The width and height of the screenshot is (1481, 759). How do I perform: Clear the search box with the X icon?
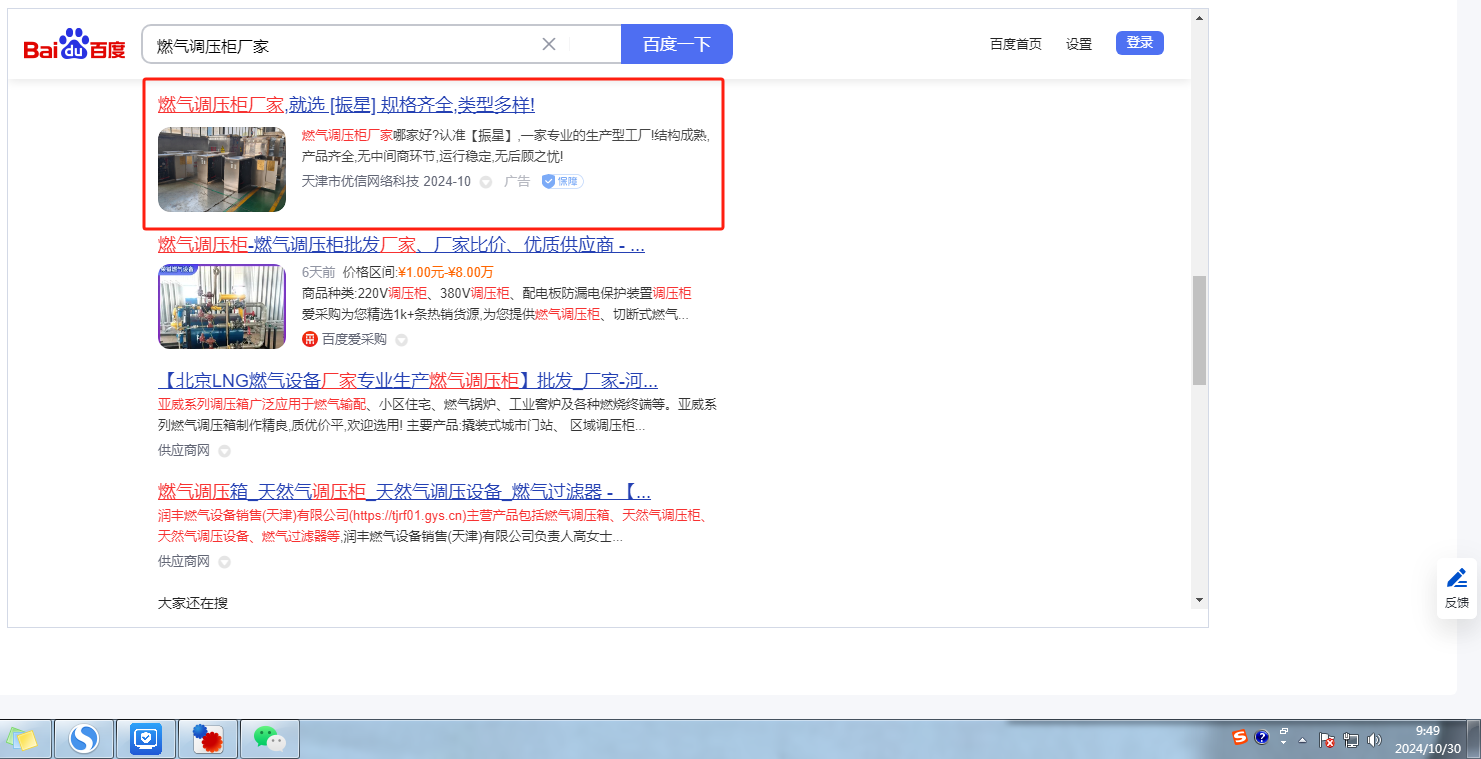[x=549, y=44]
